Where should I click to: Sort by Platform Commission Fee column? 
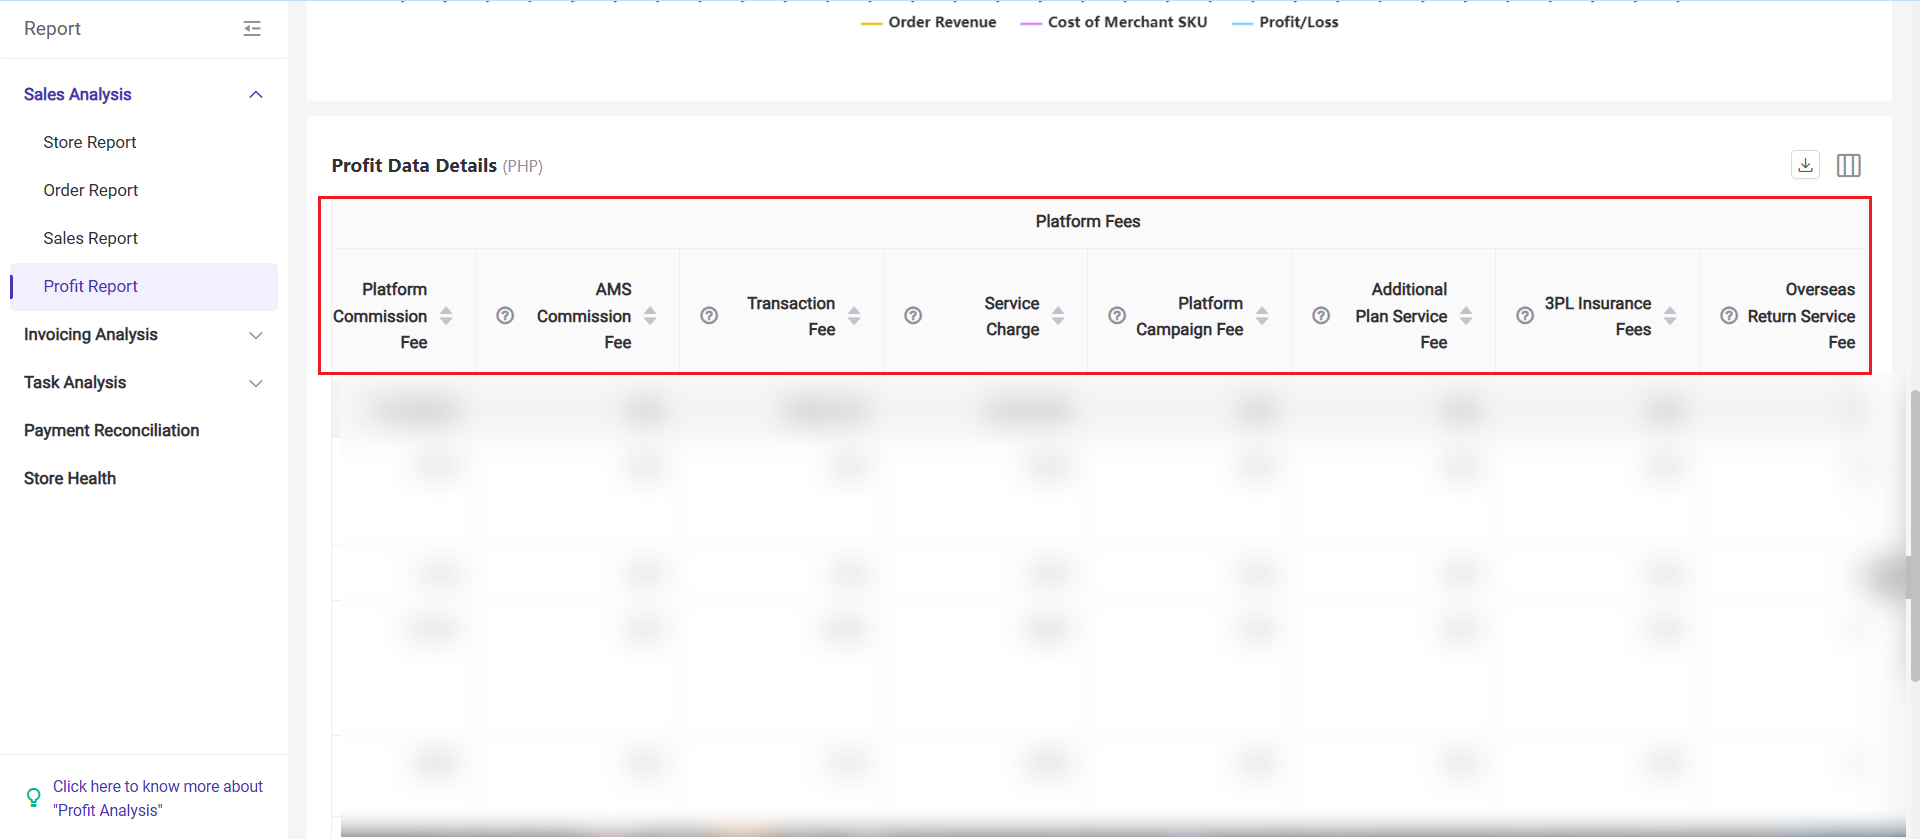pyautogui.click(x=446, y=316)
